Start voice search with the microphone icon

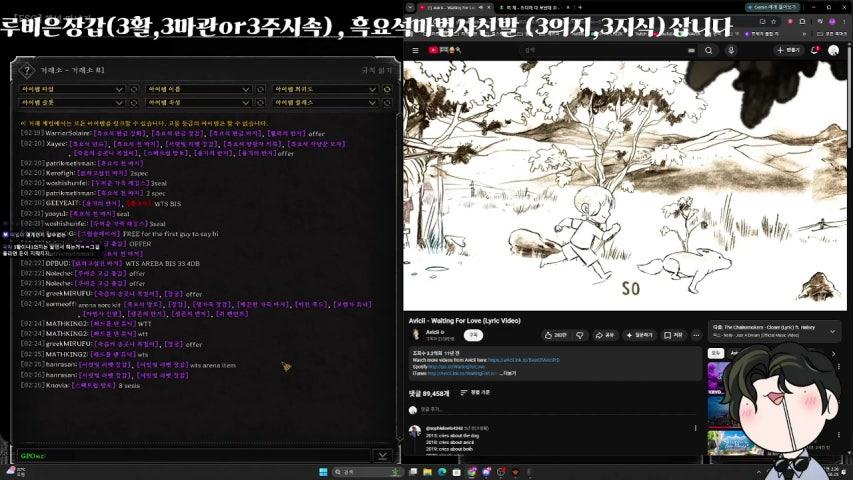click(731, 50)
